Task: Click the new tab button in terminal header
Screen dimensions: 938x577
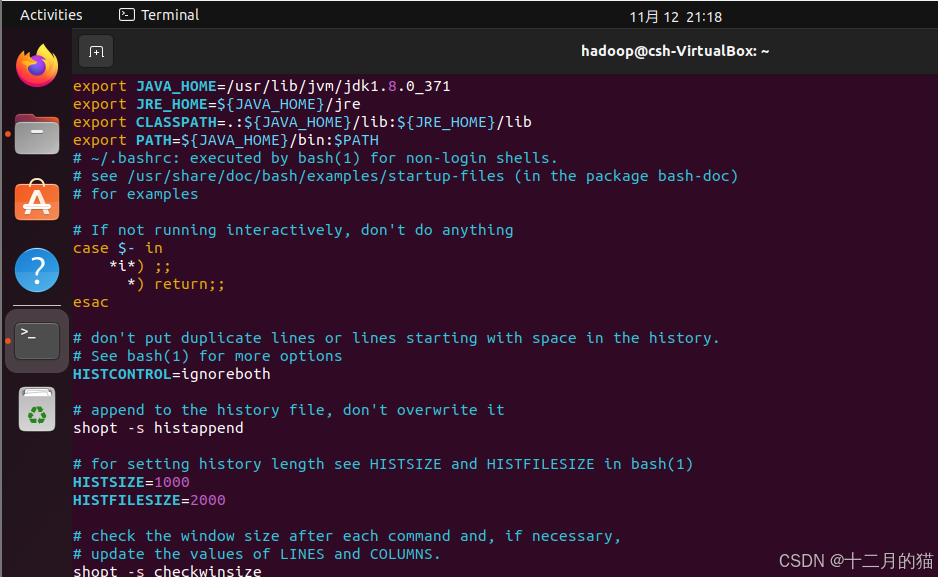Action: click(96, 52)
